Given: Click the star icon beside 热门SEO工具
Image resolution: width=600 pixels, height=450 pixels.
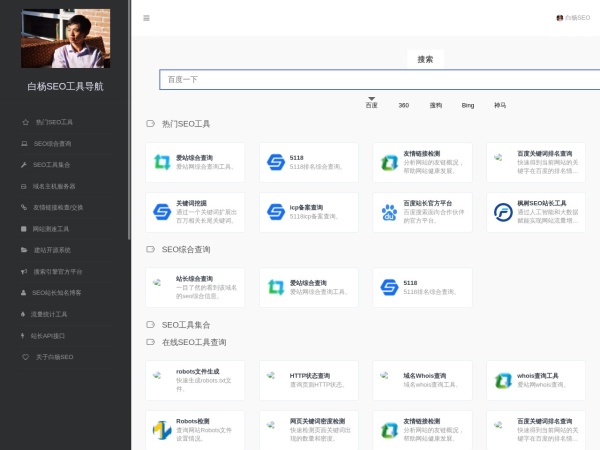Looking at the screenshot, I should pos(25,122).
